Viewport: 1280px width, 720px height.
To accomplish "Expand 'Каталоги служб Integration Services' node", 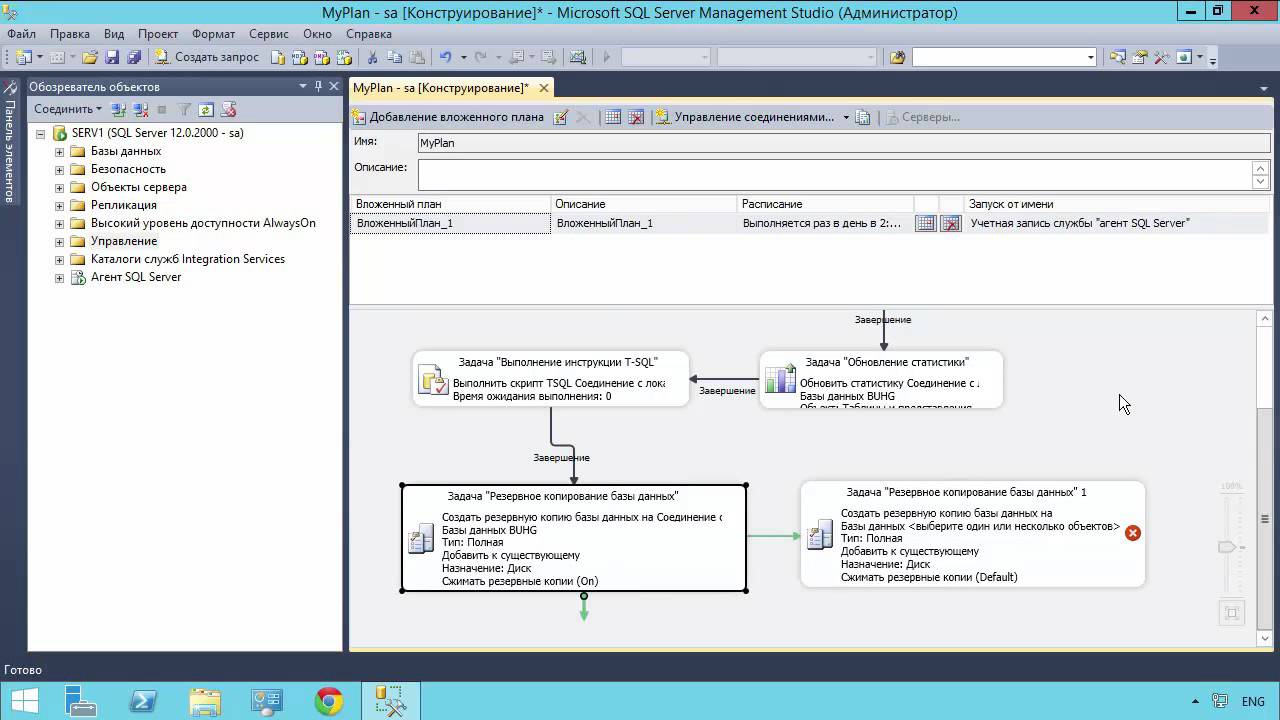I will pos(59,259).
